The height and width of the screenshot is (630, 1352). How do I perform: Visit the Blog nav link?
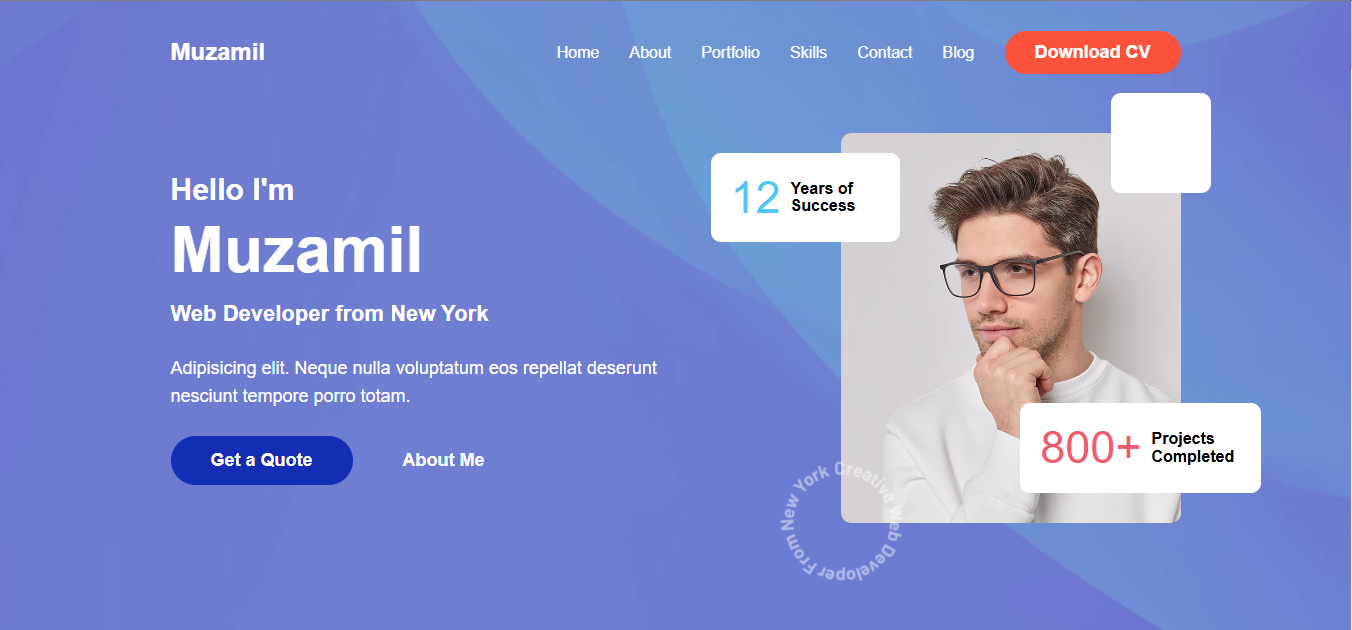[958, 52]
